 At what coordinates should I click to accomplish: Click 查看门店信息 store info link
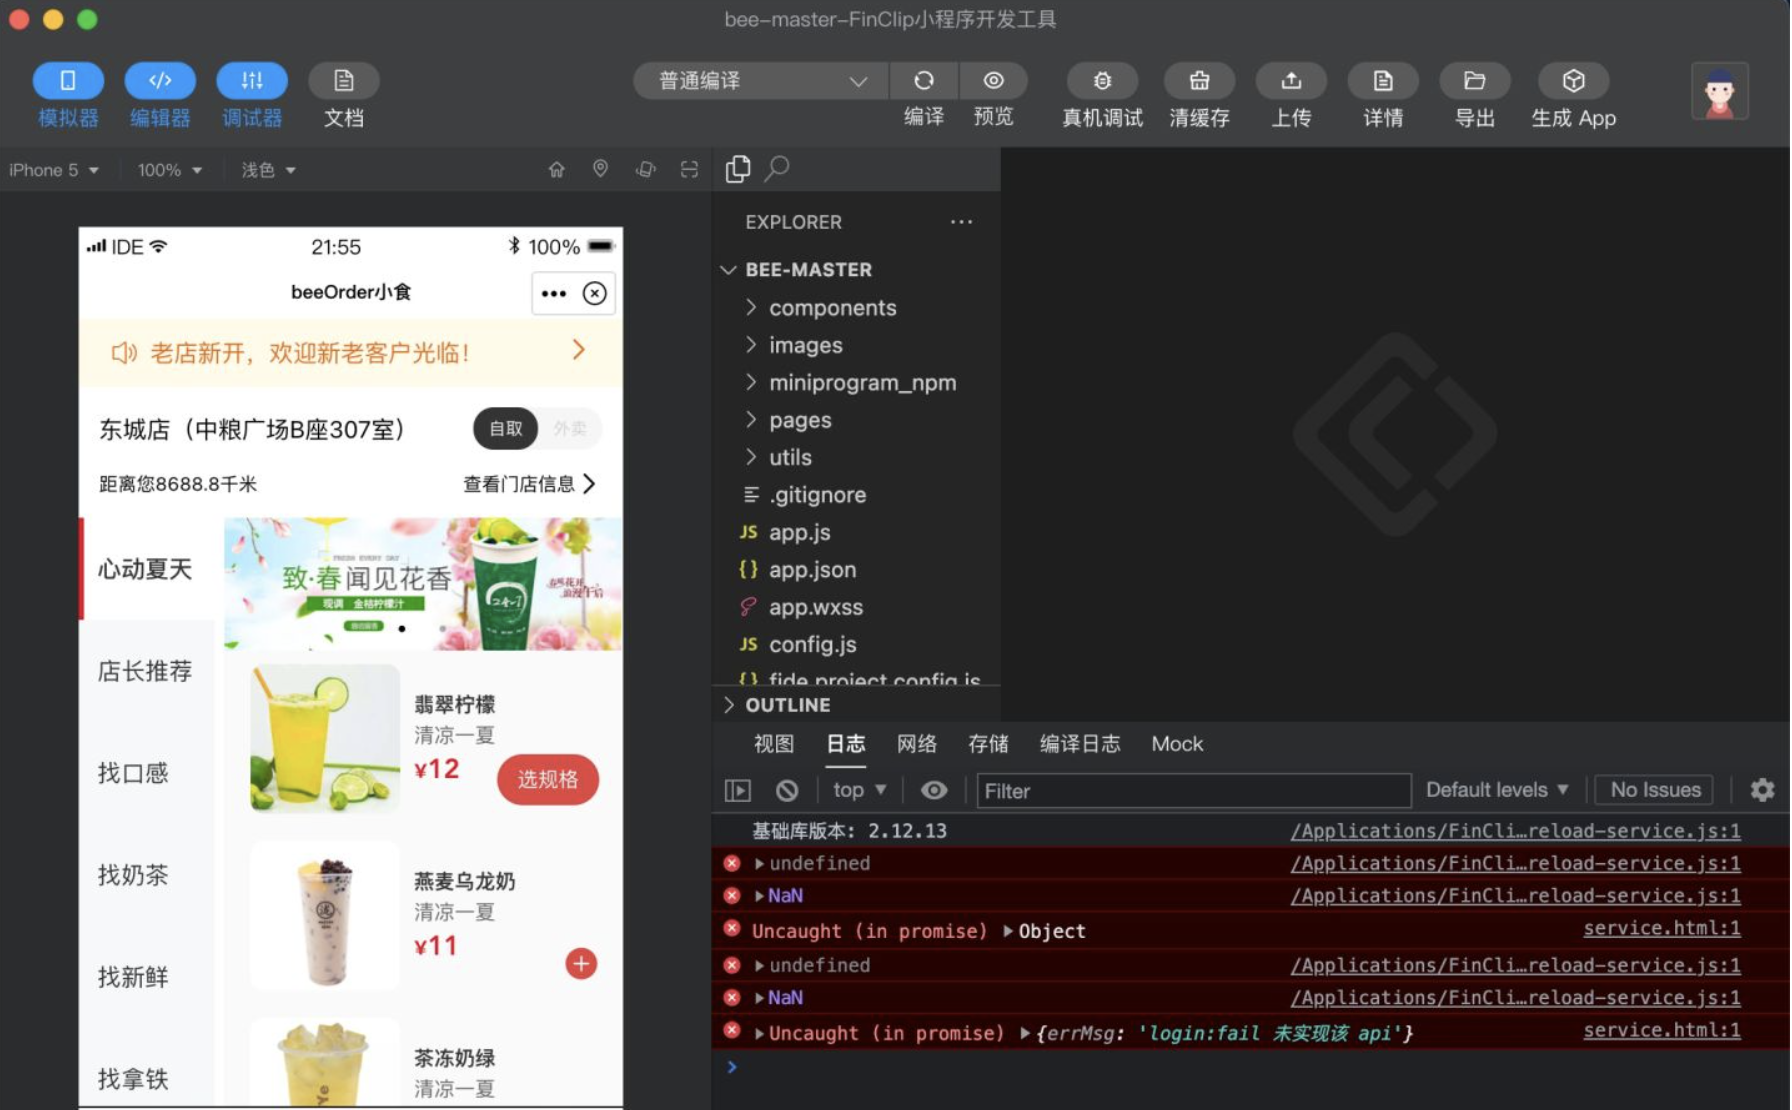click(530, 484)
